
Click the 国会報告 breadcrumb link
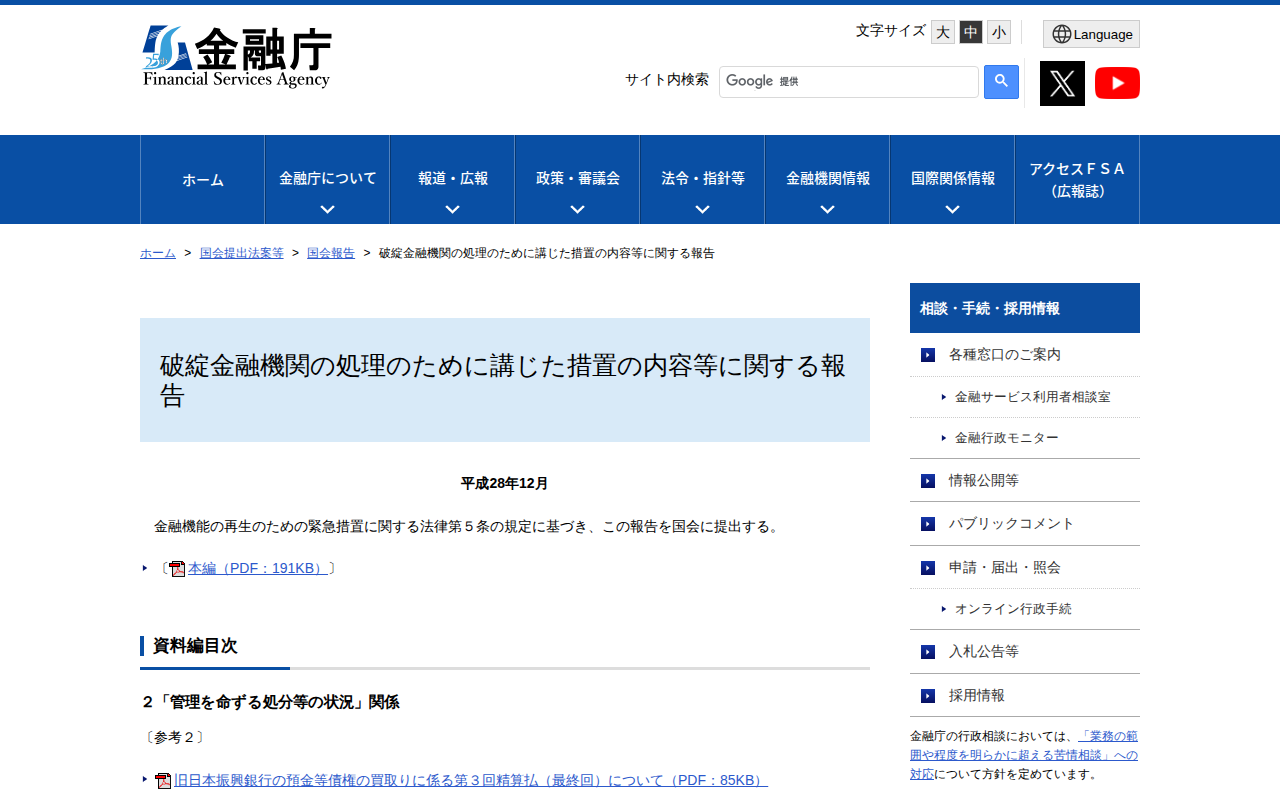(331, 253)
